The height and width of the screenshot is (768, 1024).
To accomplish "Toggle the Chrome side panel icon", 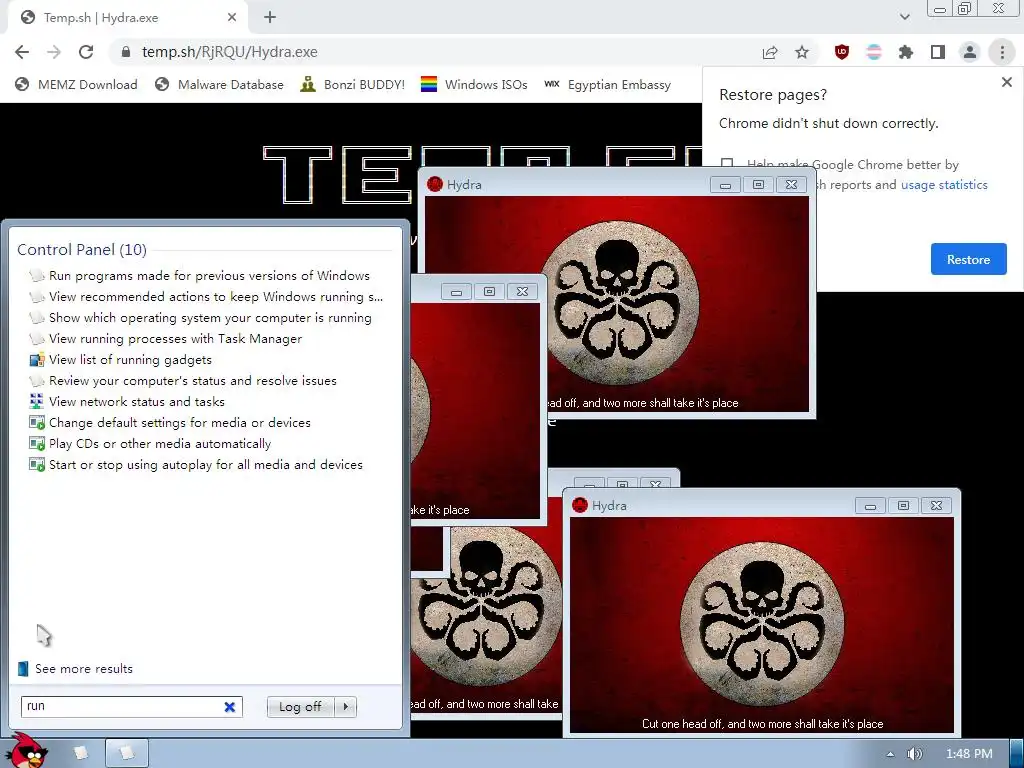I will coord(938,52).
